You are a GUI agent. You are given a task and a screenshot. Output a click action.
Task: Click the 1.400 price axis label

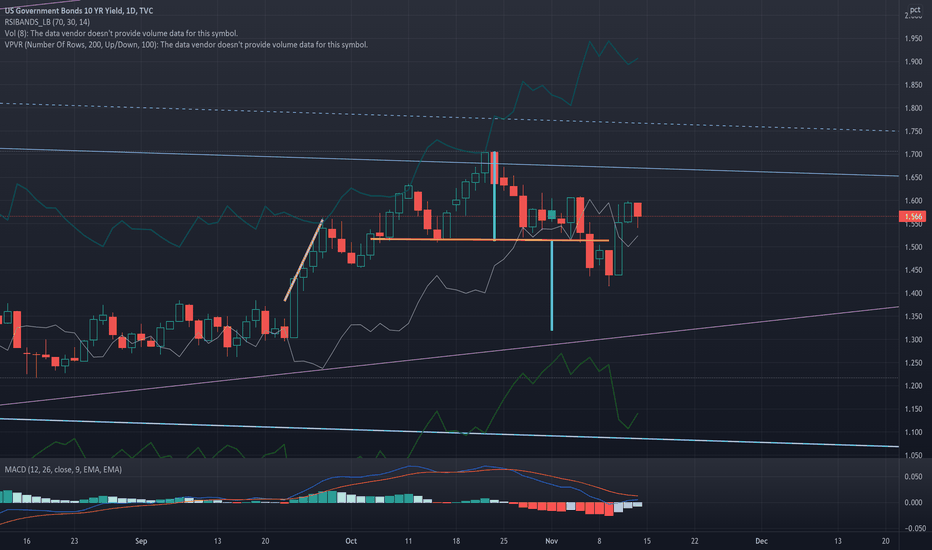tap(914, 294)
